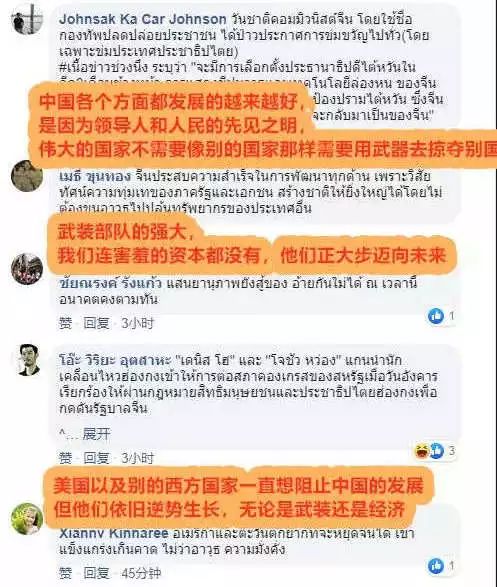Click the 3小时 timestamp below the 展开 comment
The width and height of the screenshot is (497, 587).
point(137,457)
